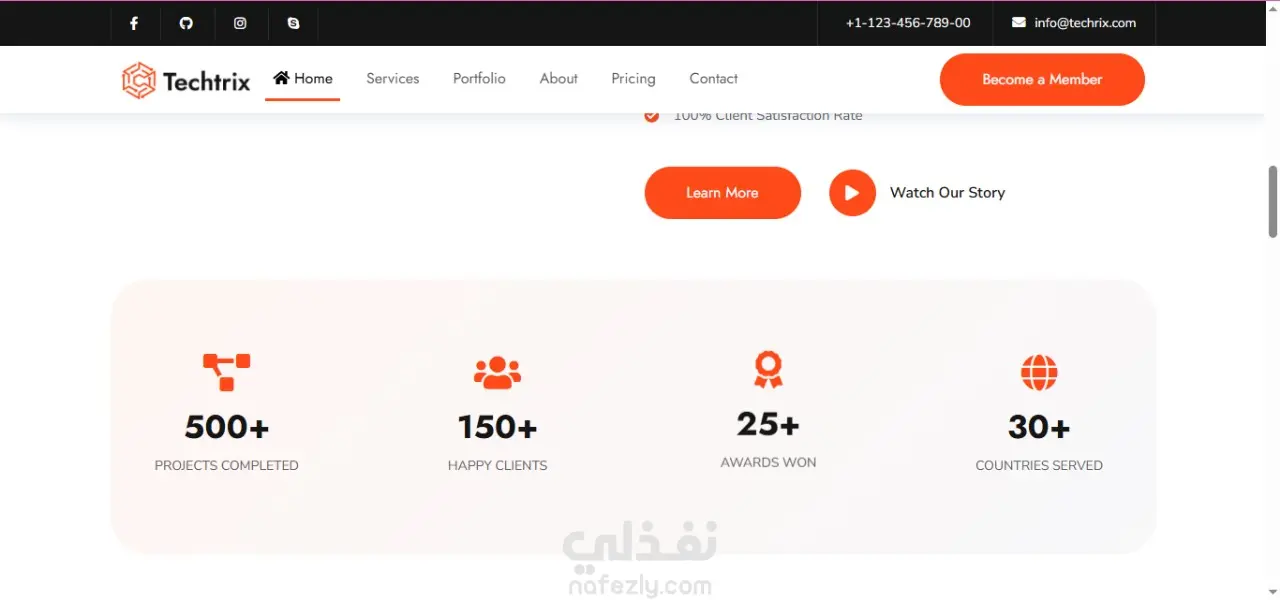
Task: Open the Instagram social icon
Action: pyautogui.click(x=240, y=23)
